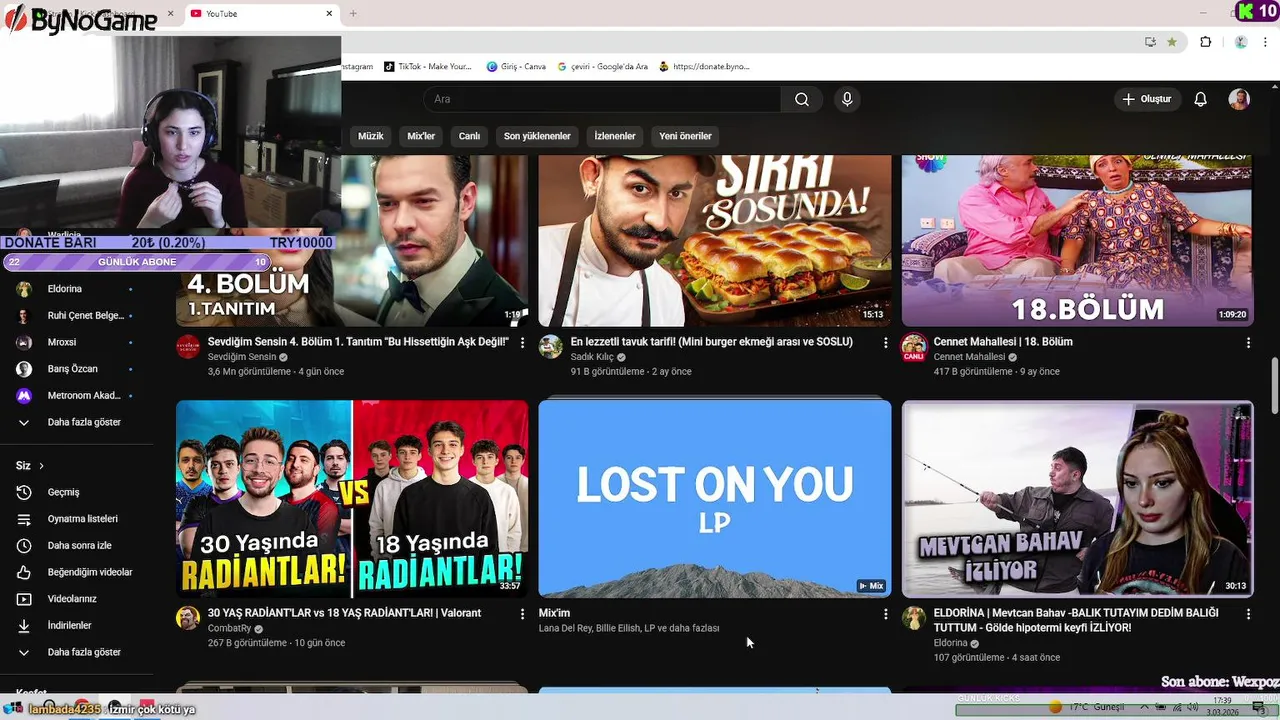Click the Oluştur create button

point(1148,99)
